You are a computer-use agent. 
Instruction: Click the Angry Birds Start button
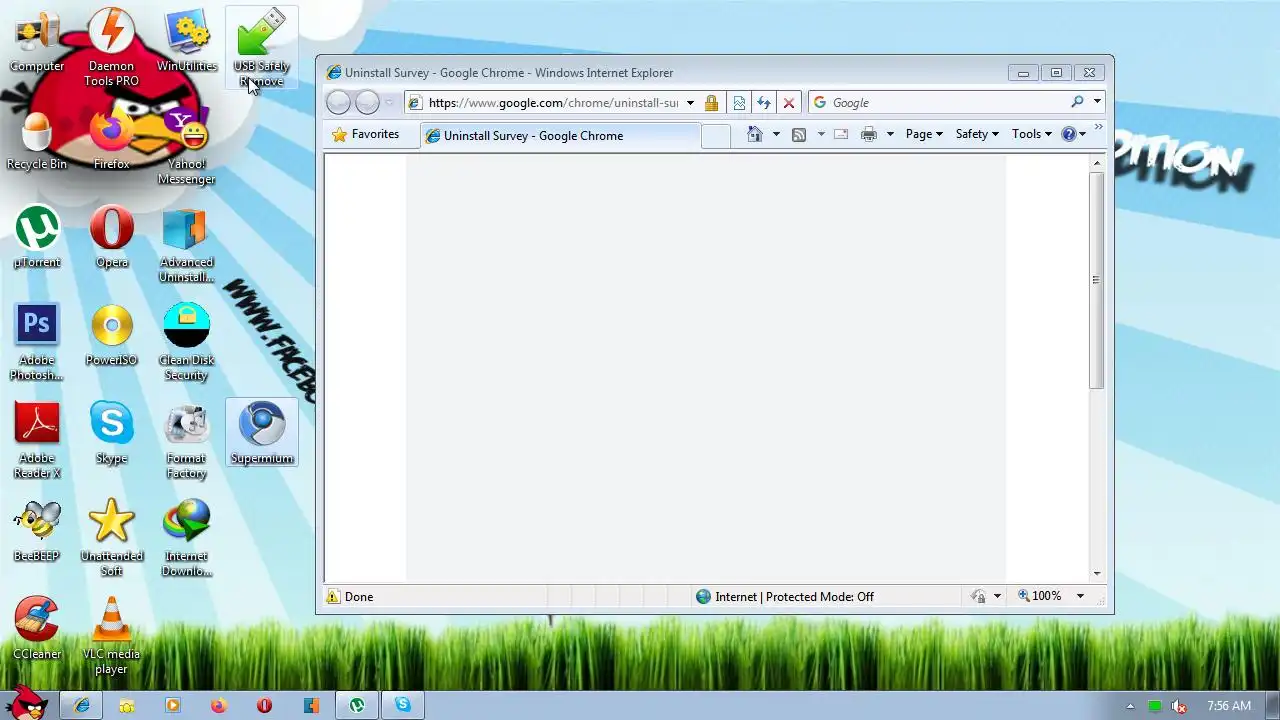click(26, 702)
